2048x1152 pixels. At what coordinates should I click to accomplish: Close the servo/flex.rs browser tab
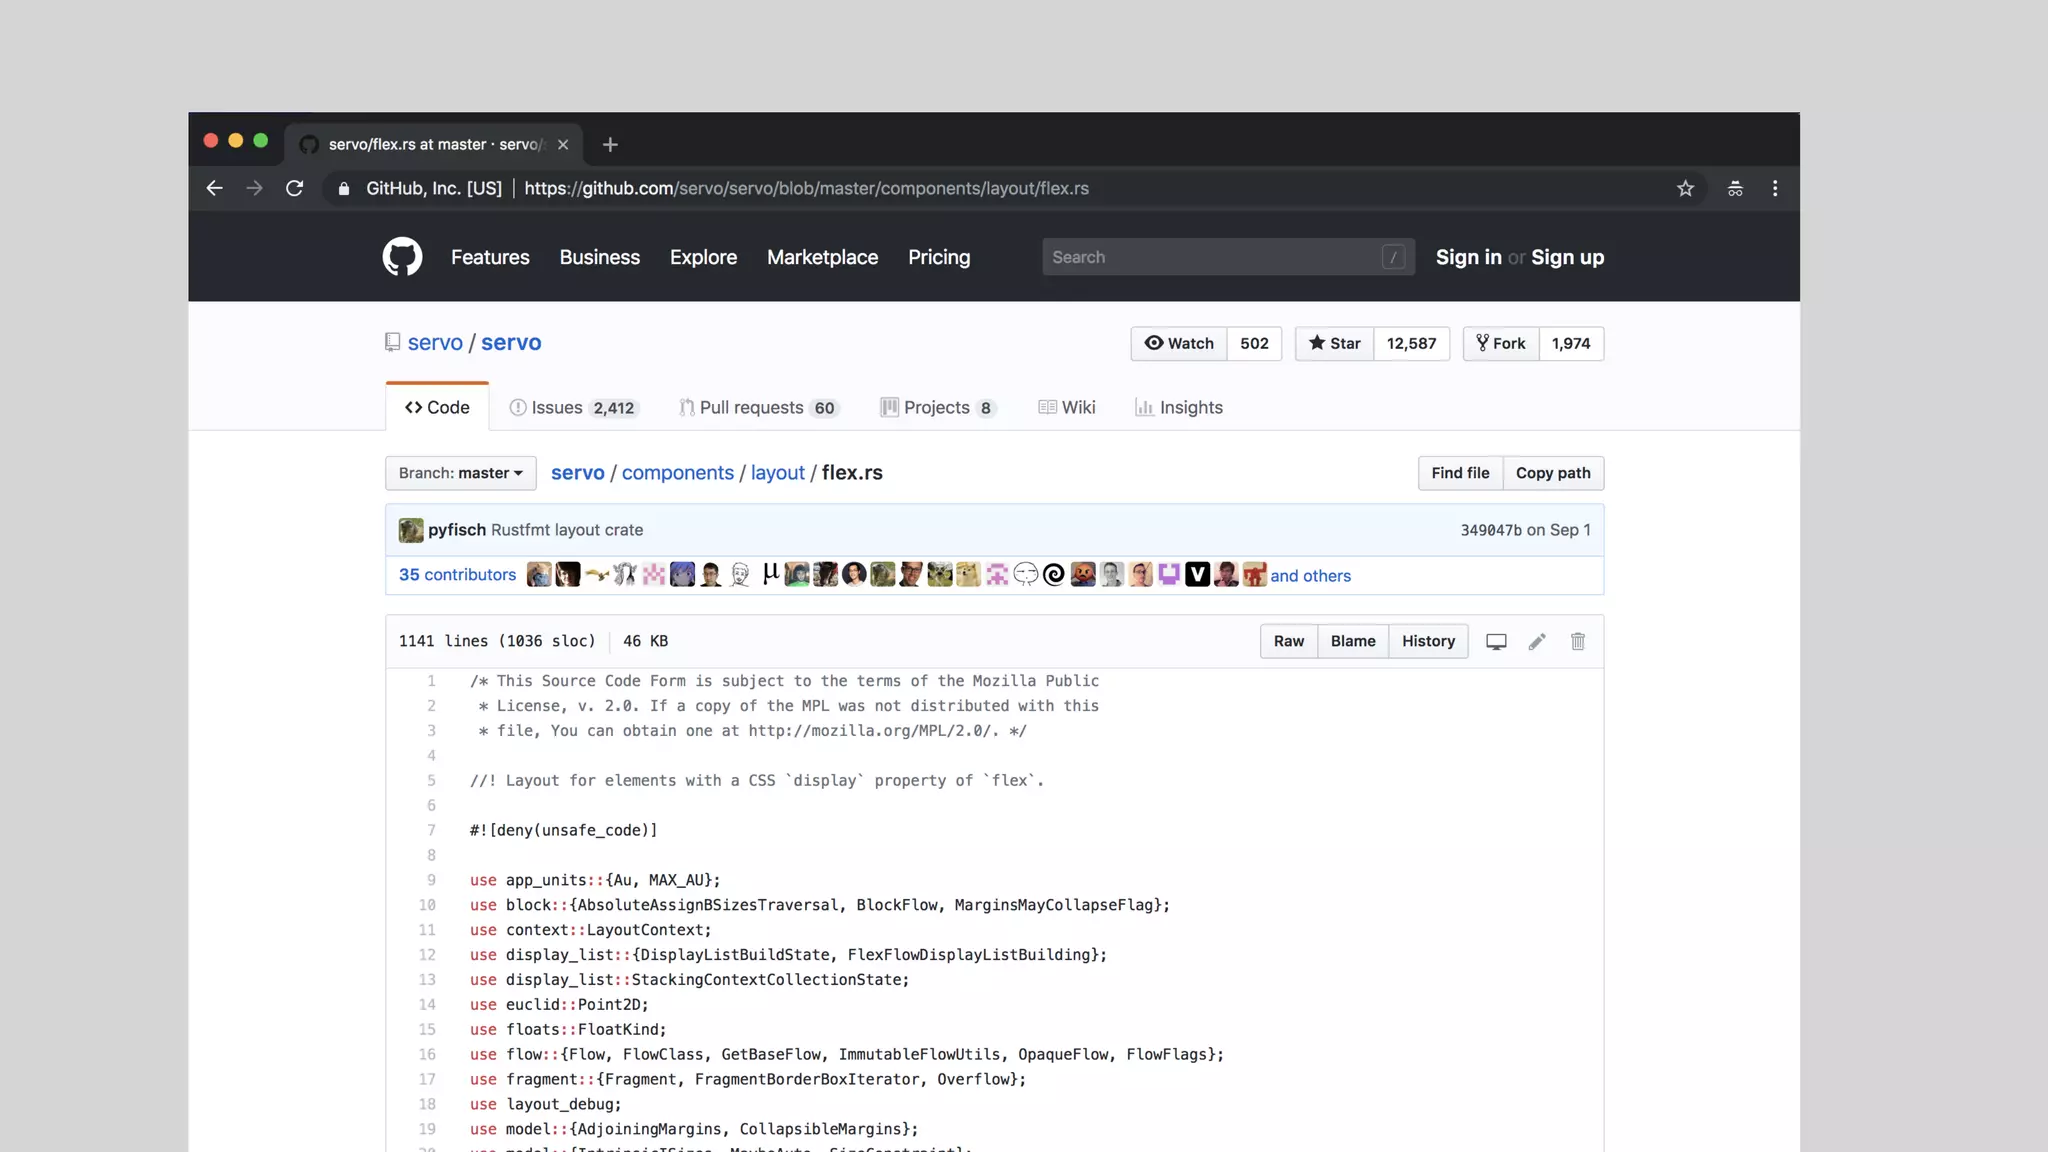tap(563, 144)
